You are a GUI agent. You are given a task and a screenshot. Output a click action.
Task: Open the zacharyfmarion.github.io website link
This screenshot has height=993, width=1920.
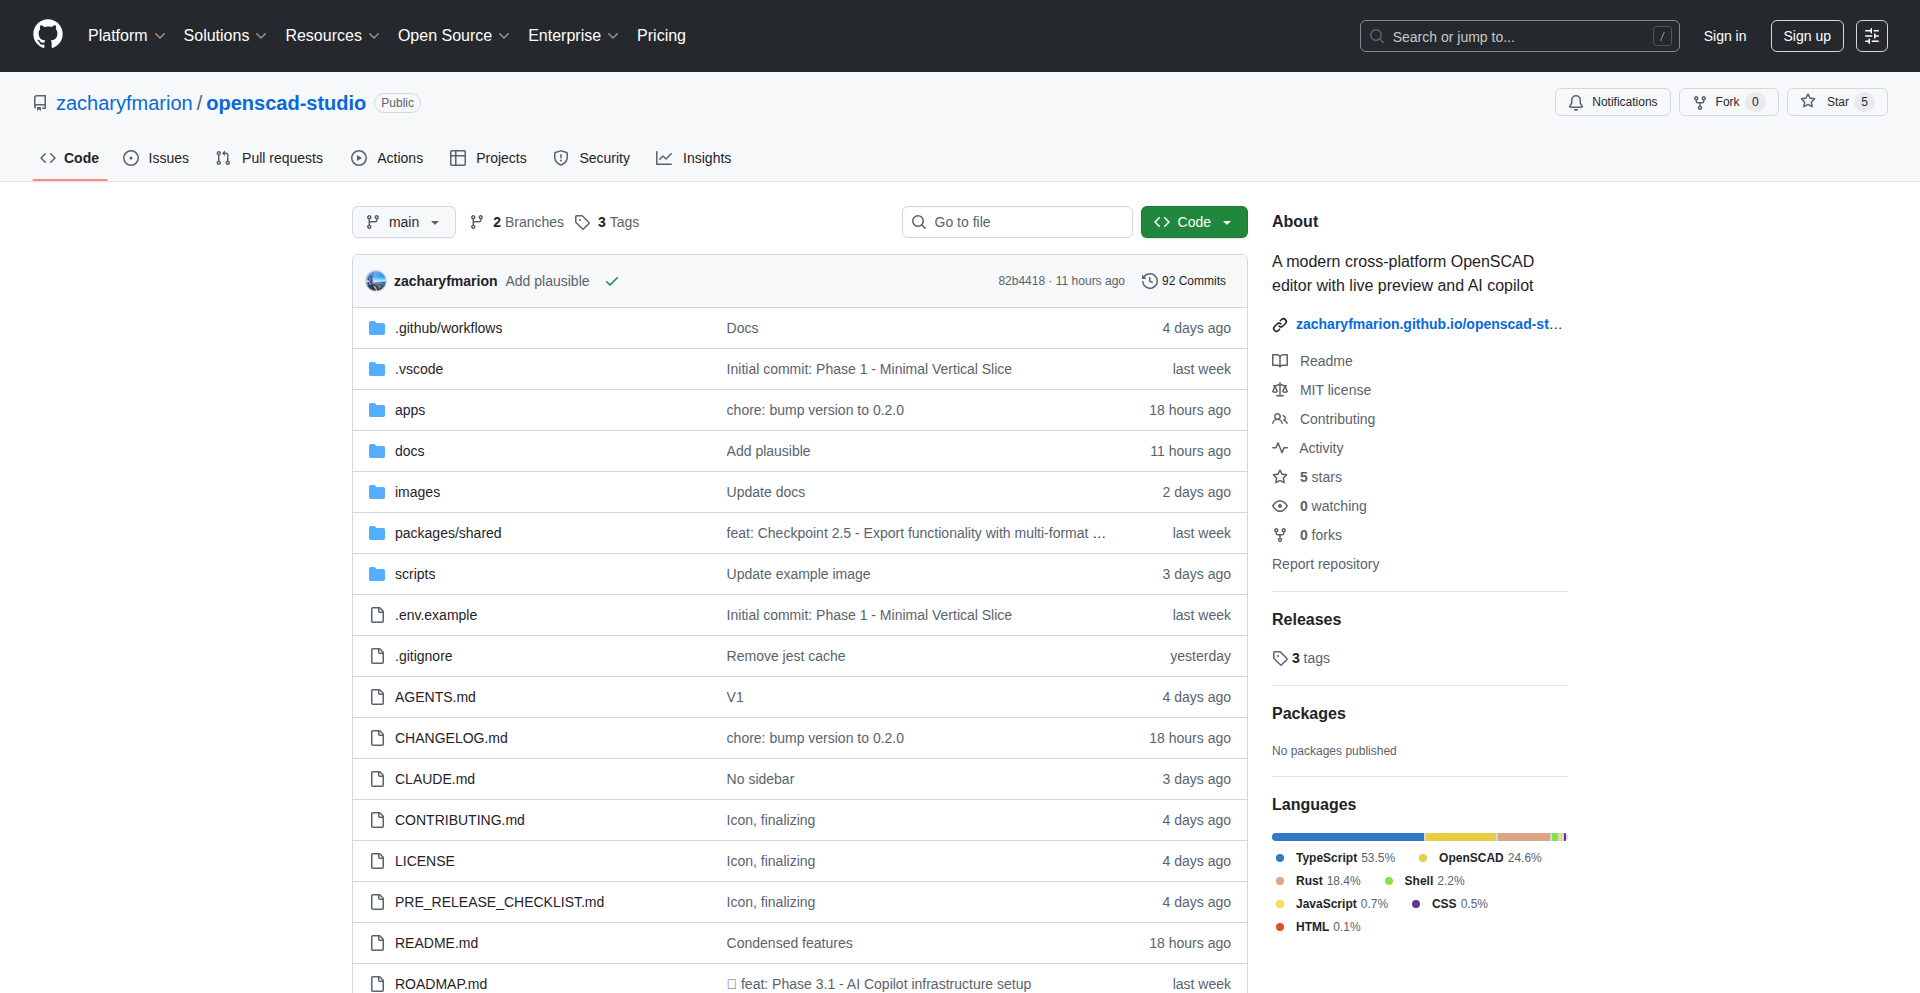pos(1428,324)
